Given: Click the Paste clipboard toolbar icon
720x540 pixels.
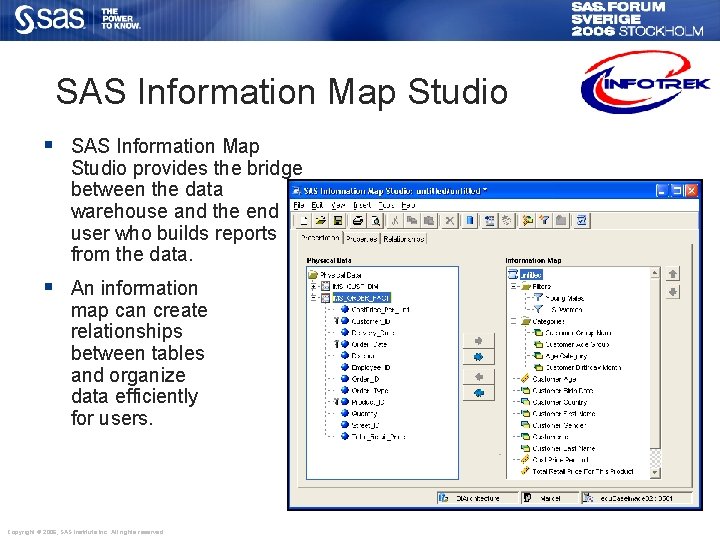Looking at the screenshot, I should coord(429,221).
